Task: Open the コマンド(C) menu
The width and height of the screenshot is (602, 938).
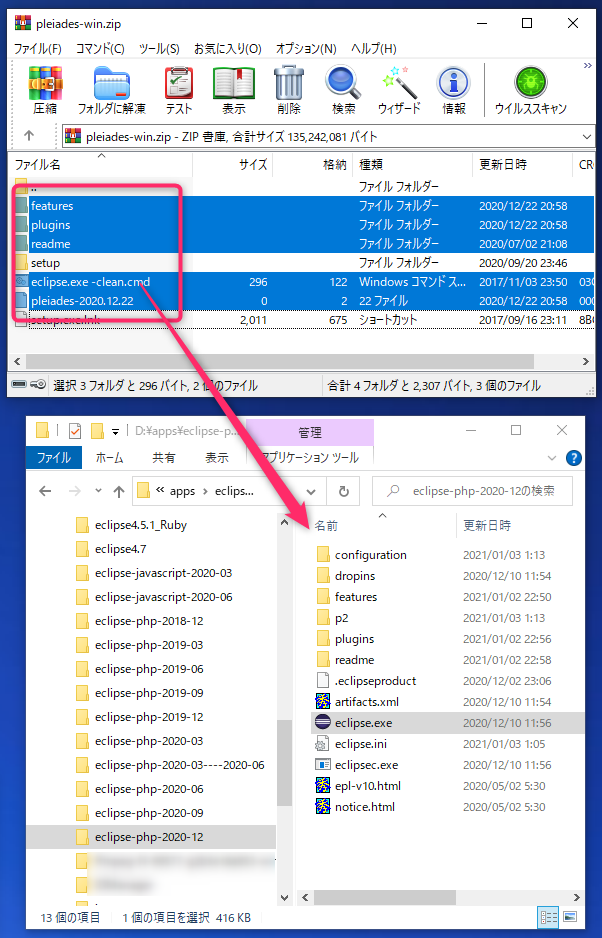Action: tap(100, 48)
